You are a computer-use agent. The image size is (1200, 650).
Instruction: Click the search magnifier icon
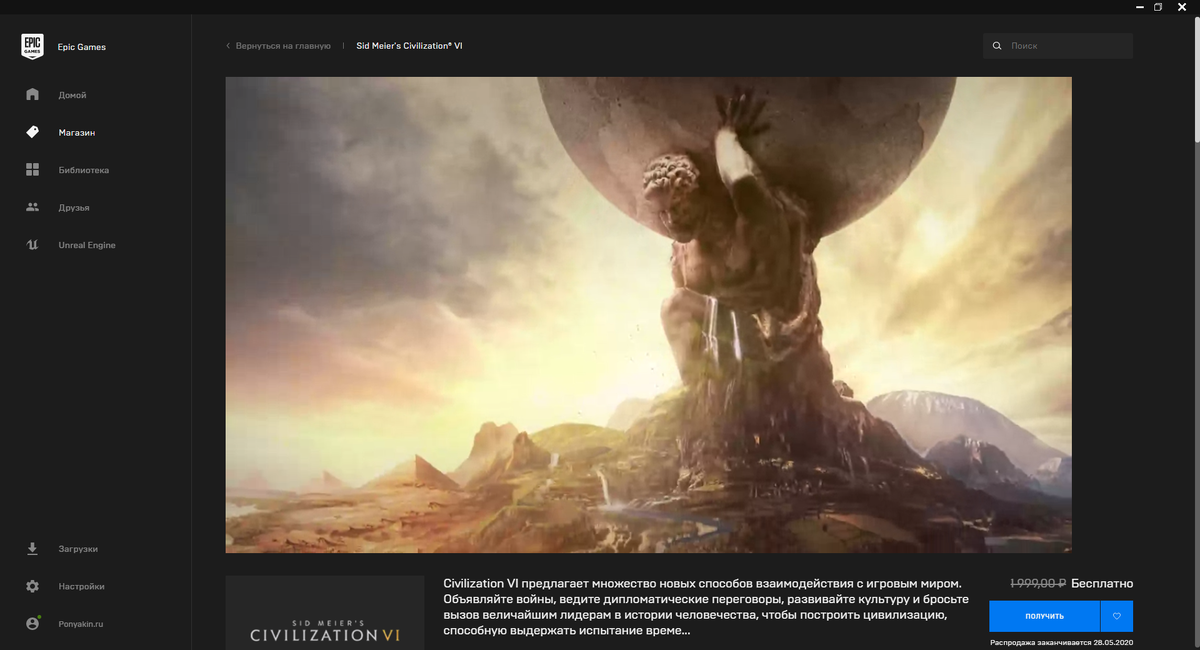point(997,46)
